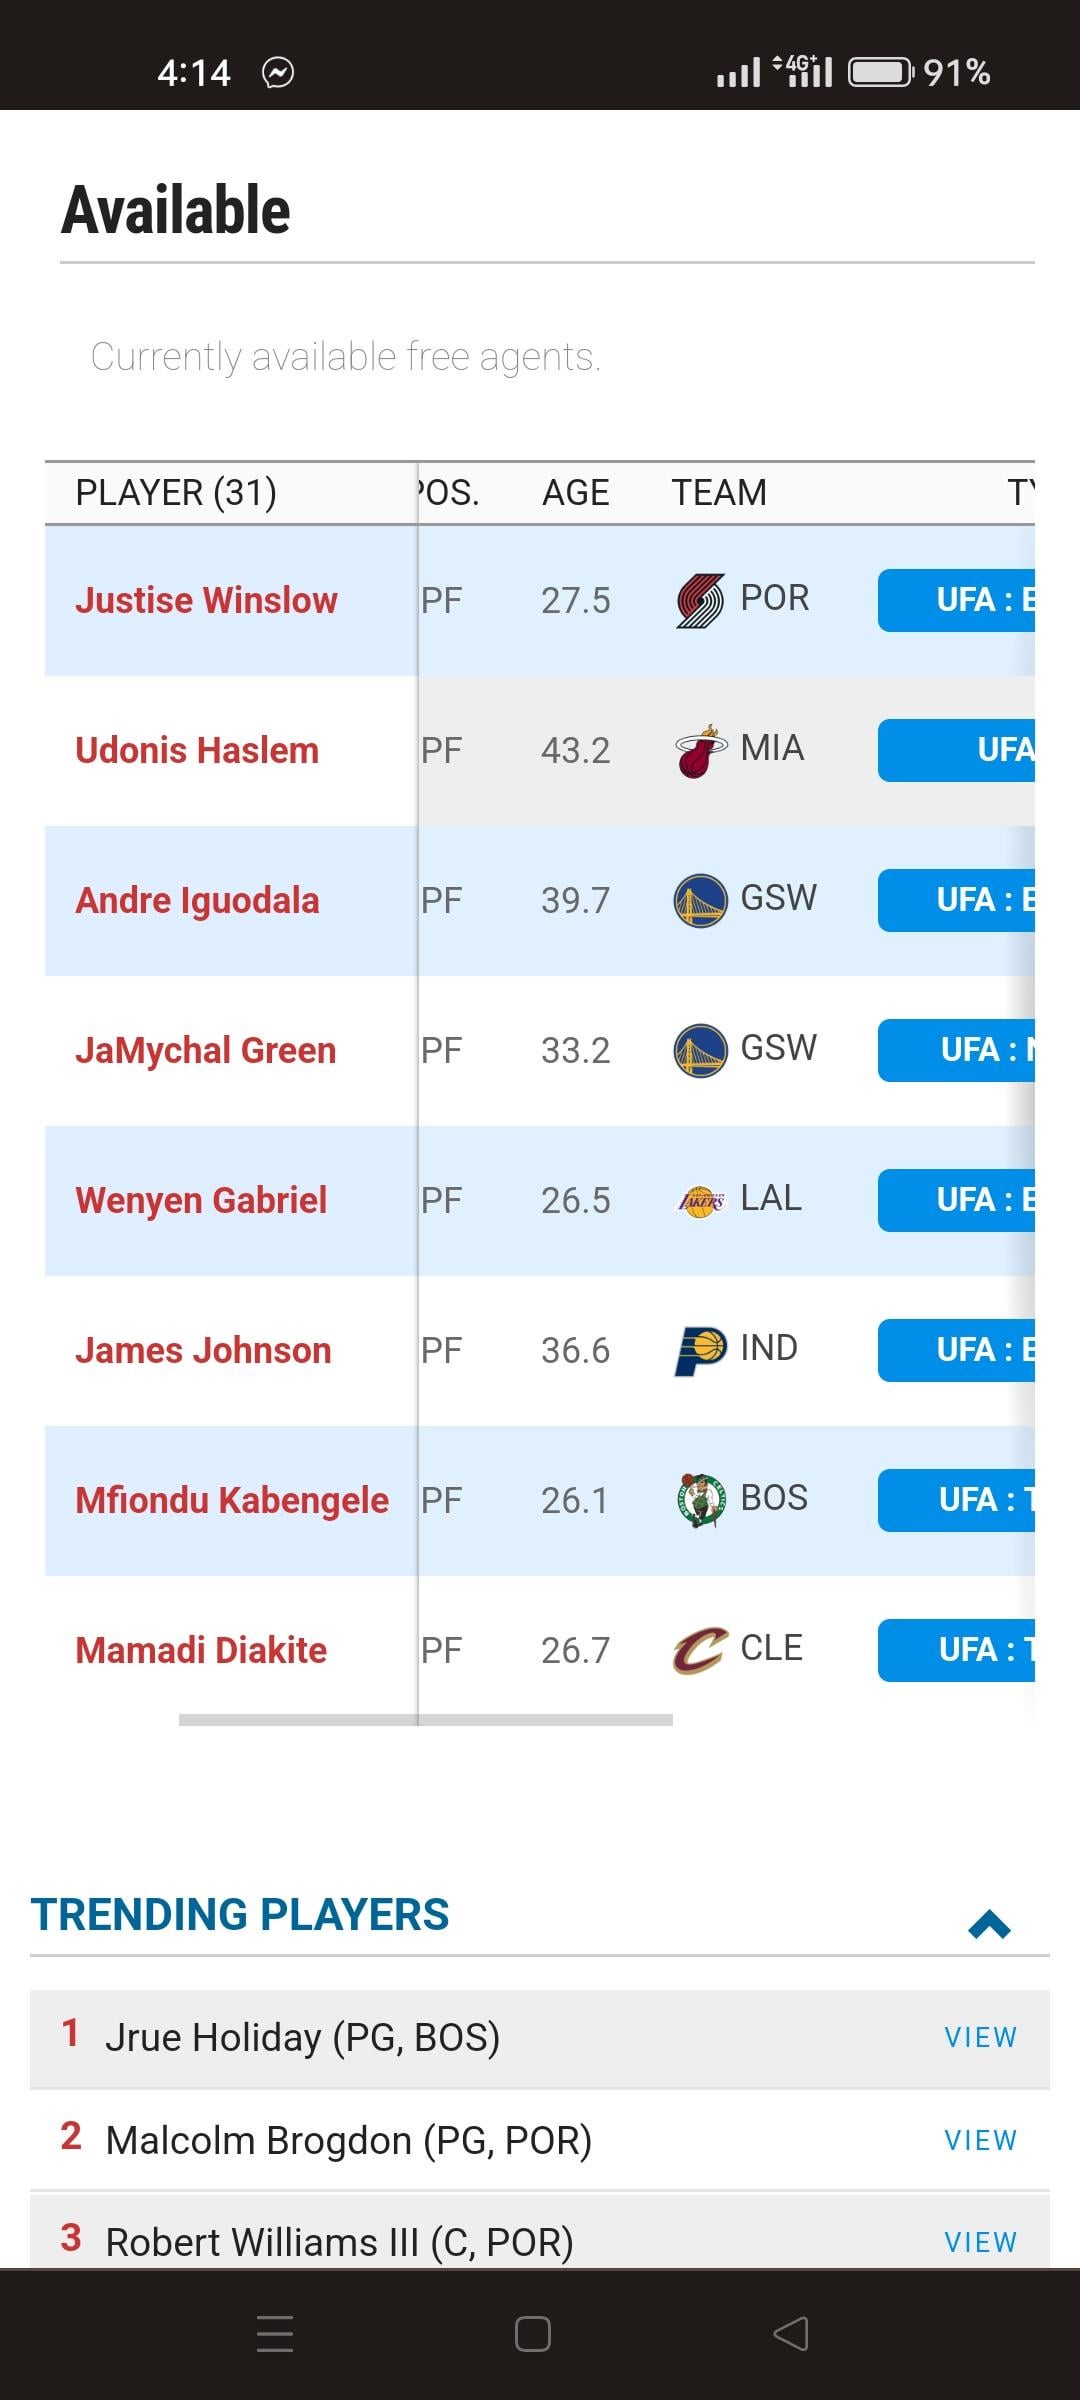View trending player Jrue Holiday
This screenshot has width=1080, height=2400.
click(980, 2038)
